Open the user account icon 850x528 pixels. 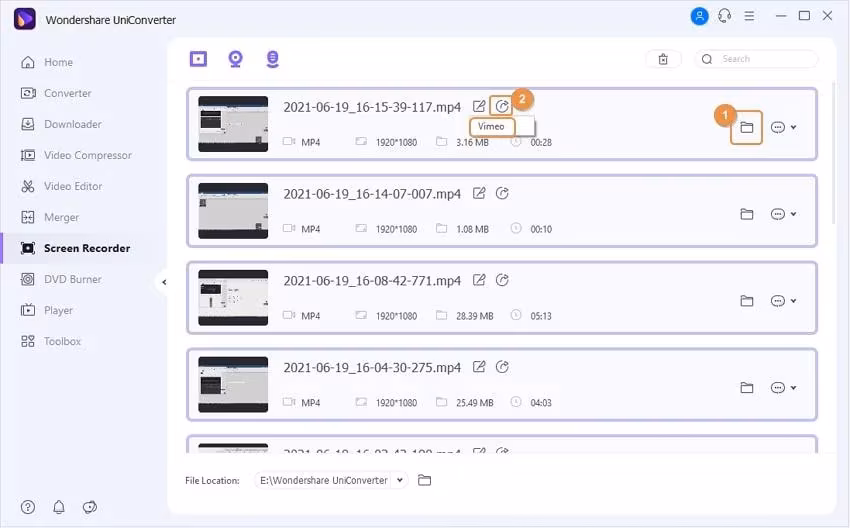click(699, 16)
